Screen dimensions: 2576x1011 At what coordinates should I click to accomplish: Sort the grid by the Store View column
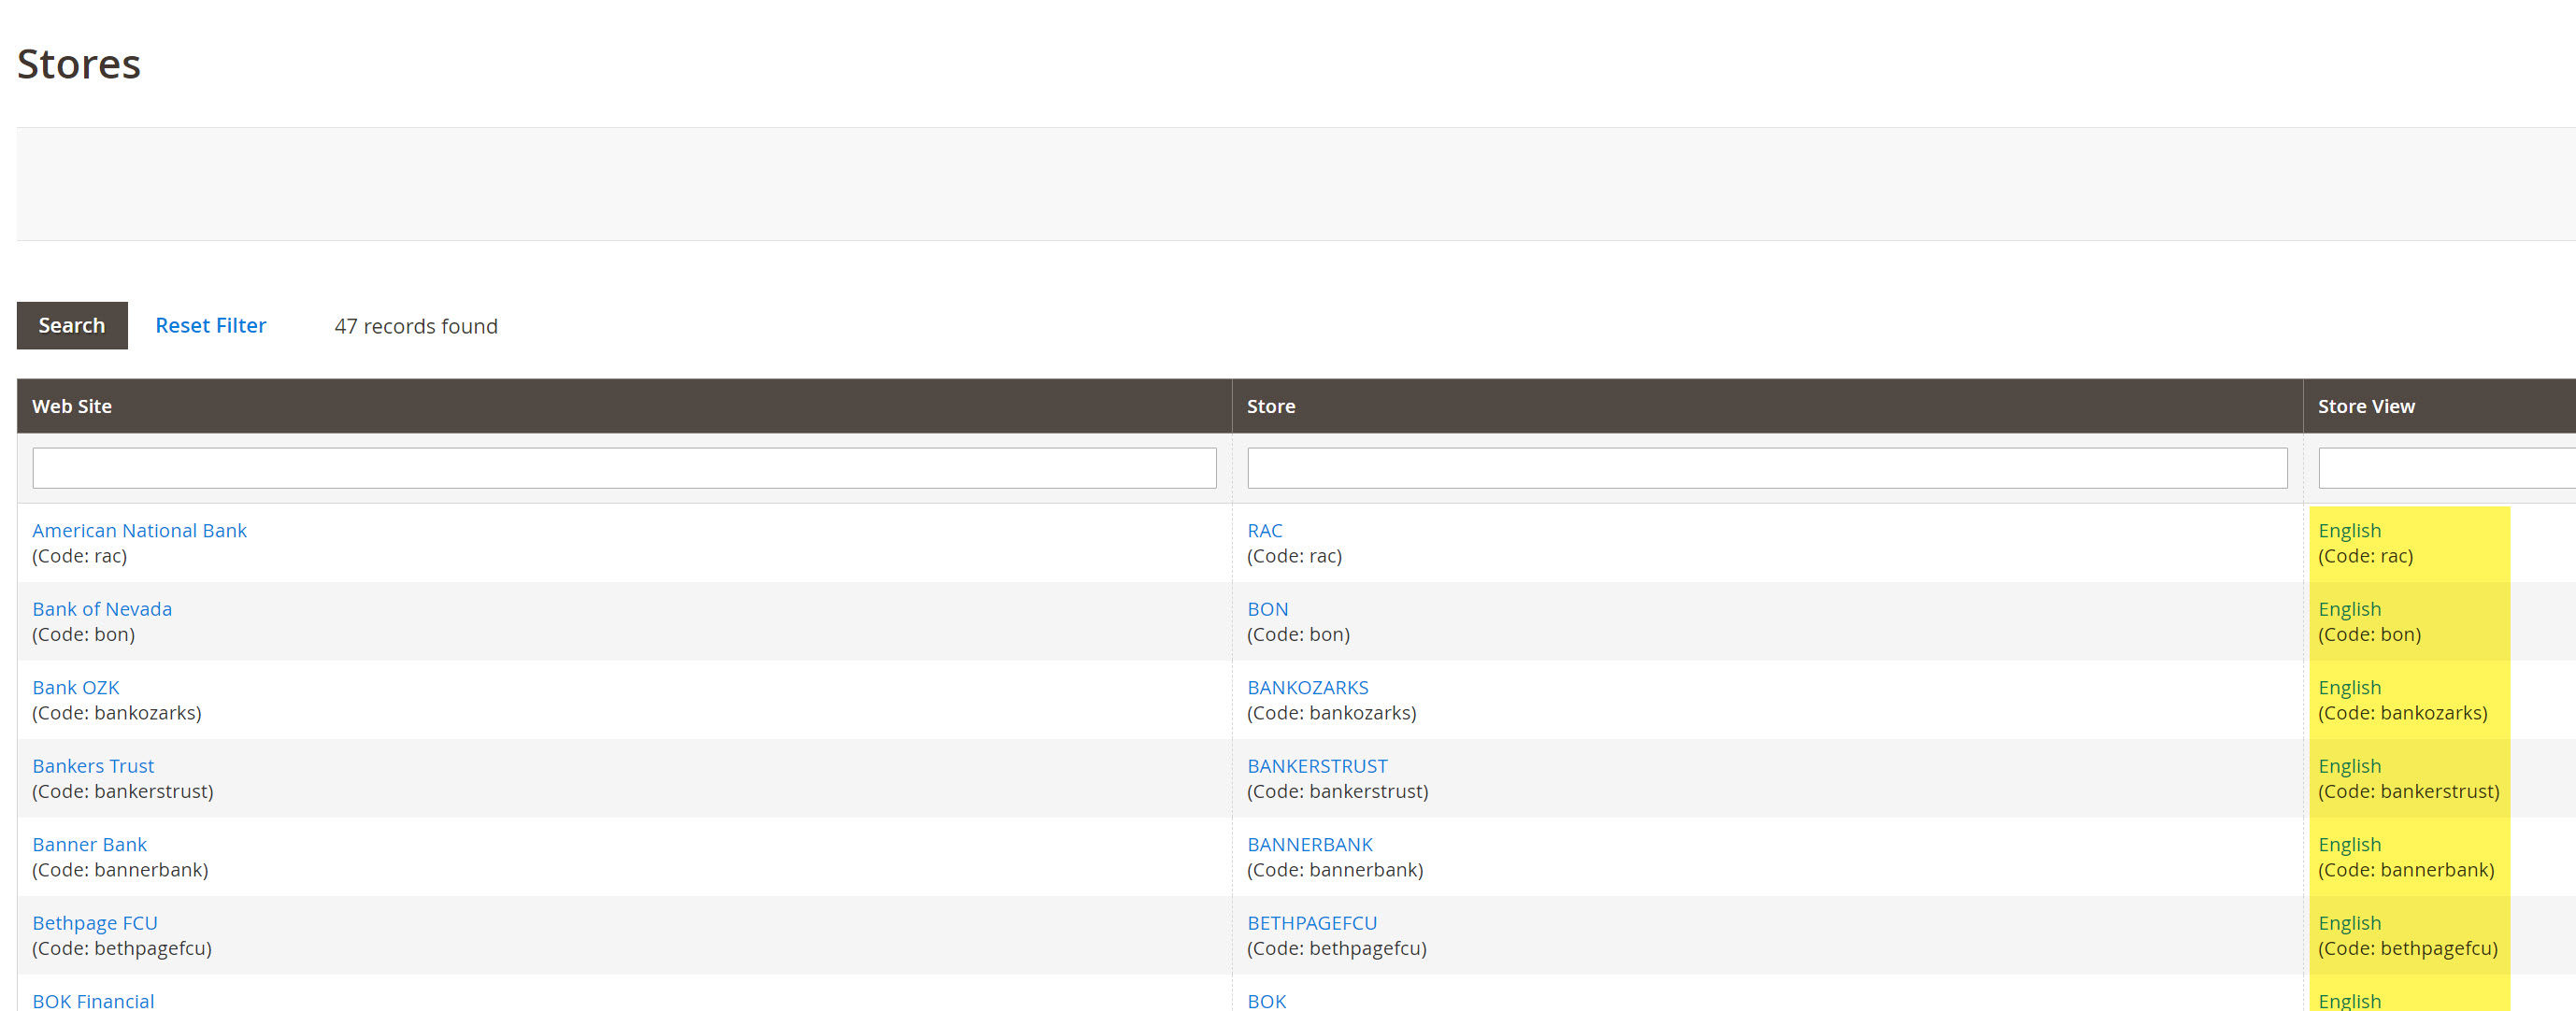pos(2365,406)
